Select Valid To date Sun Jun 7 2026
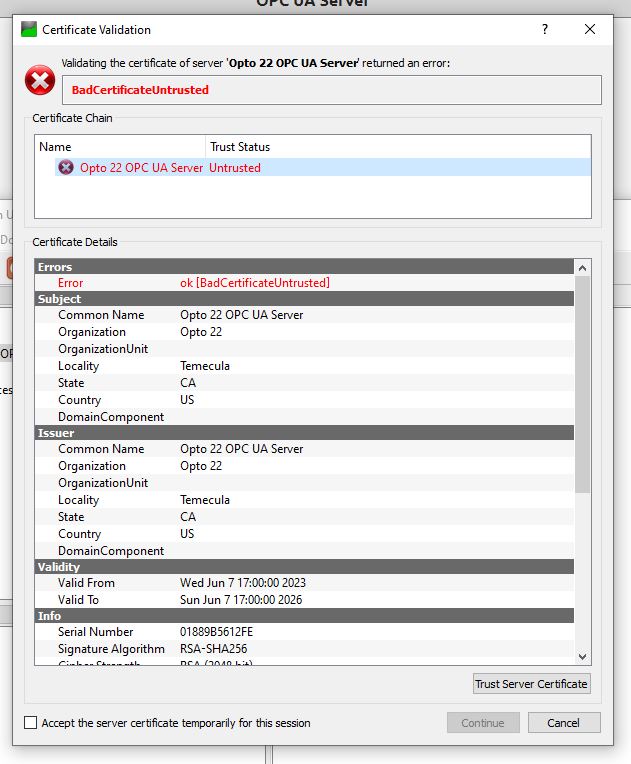 coord(241,600)
